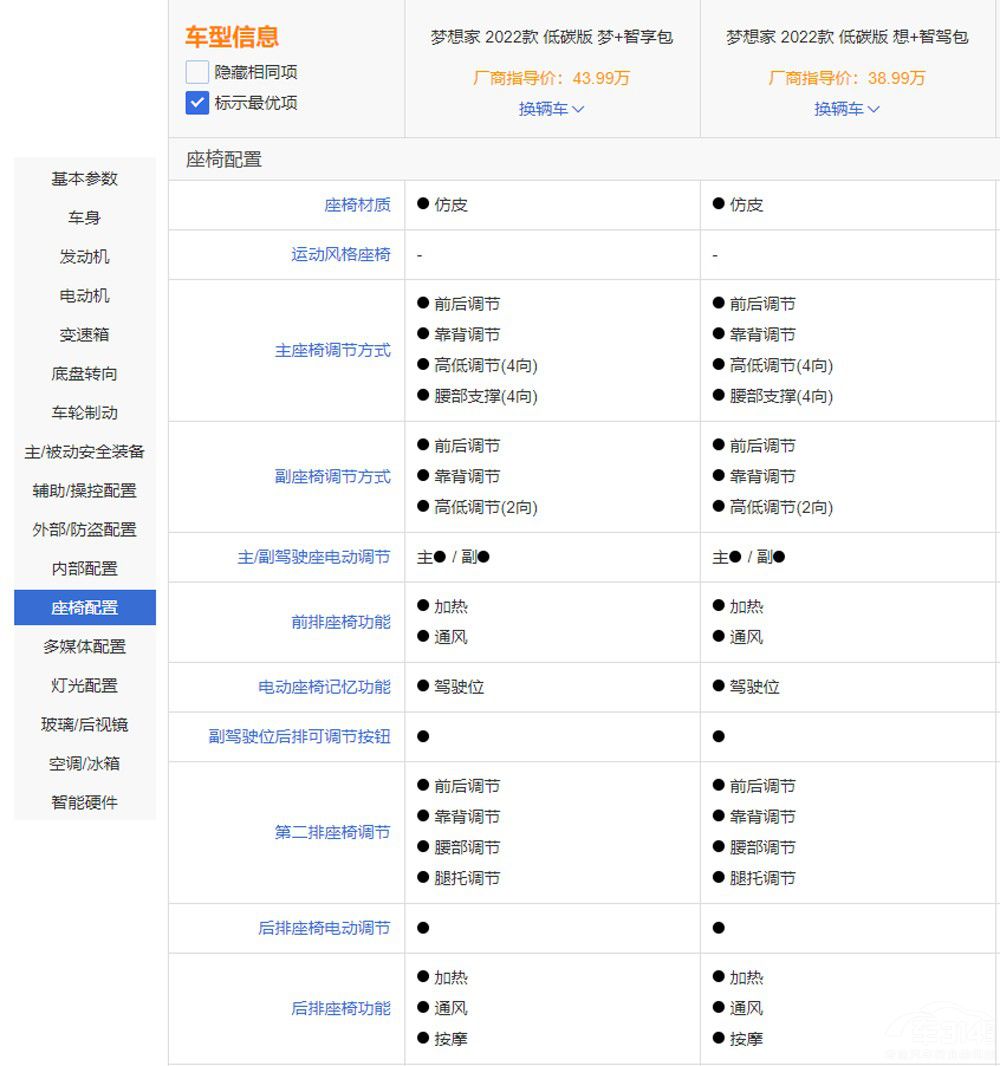Open 副驾驶位后排可调节按钮 parameter link

tap(299, 737)
